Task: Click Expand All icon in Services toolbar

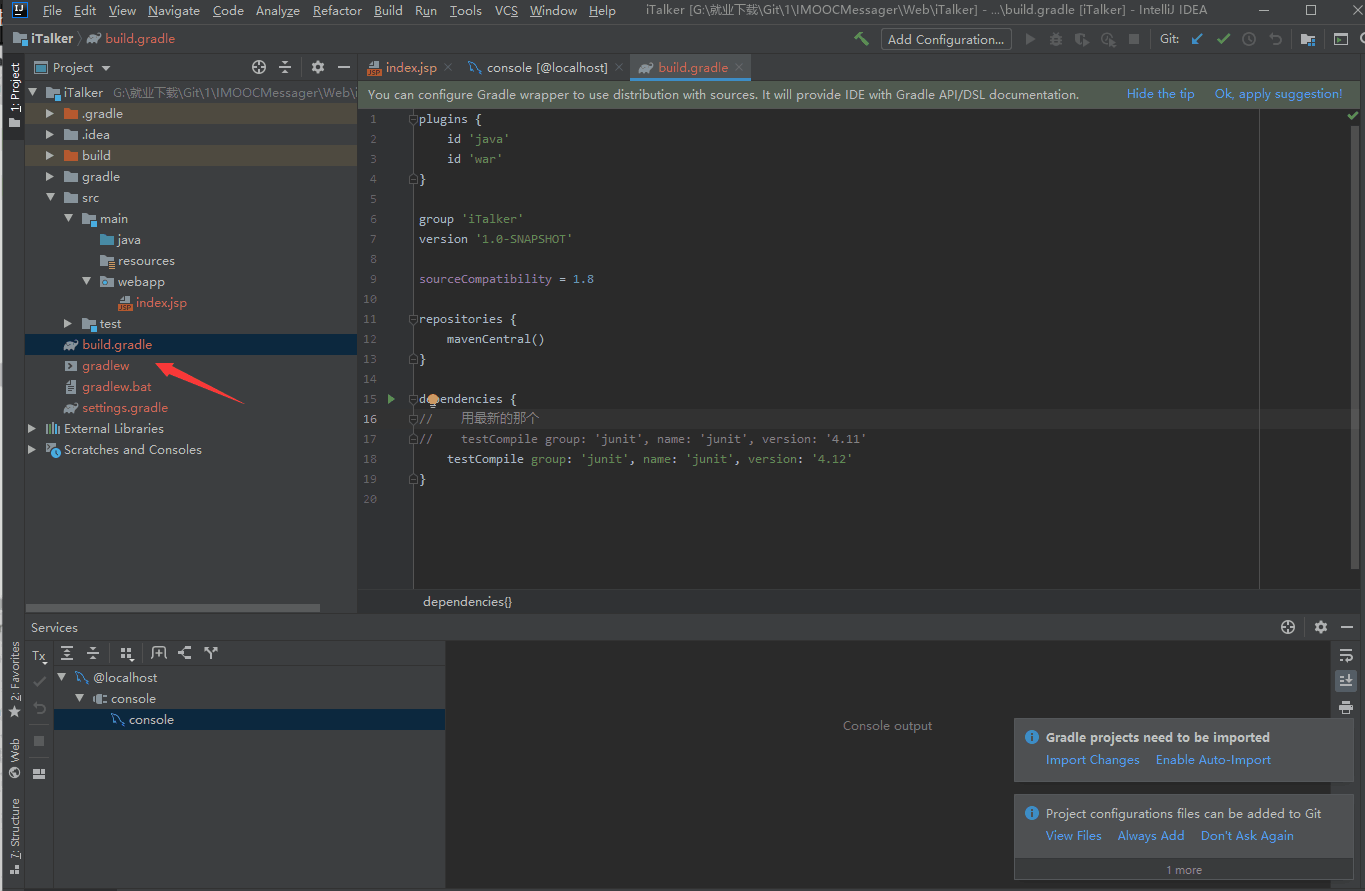Action: tap(67, 653)
